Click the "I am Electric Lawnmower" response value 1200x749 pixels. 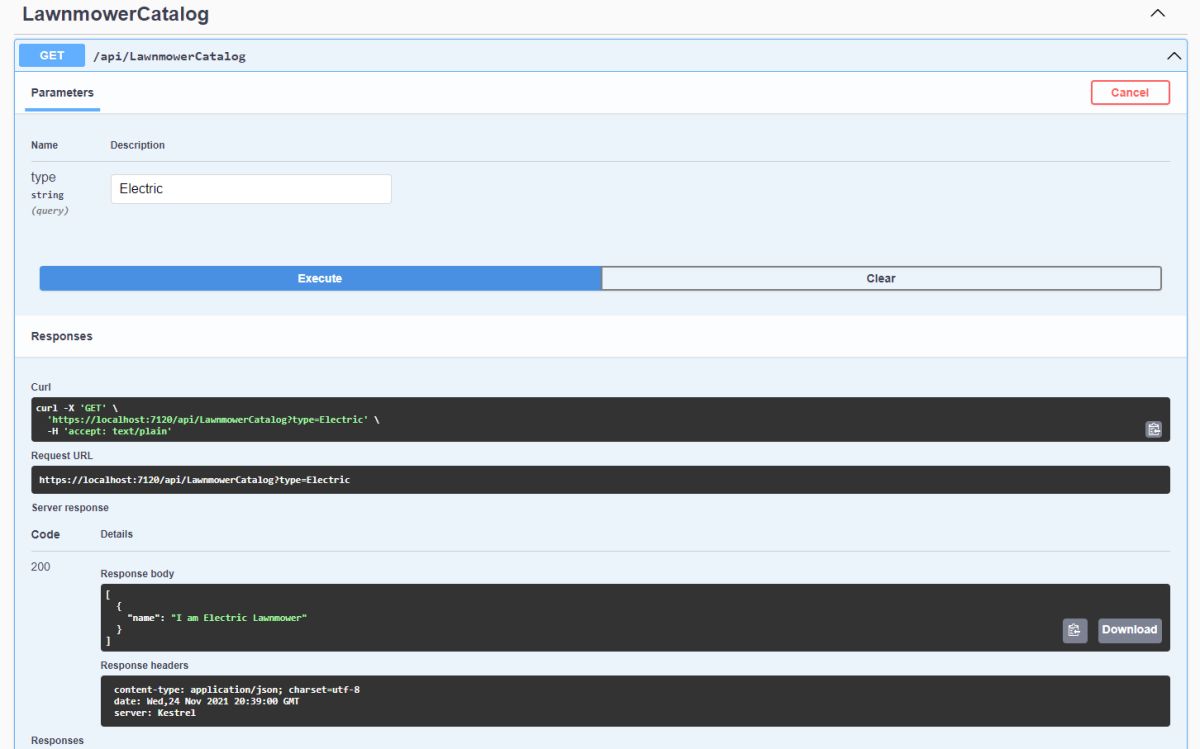pyautogui.click(x=239, y=618)
